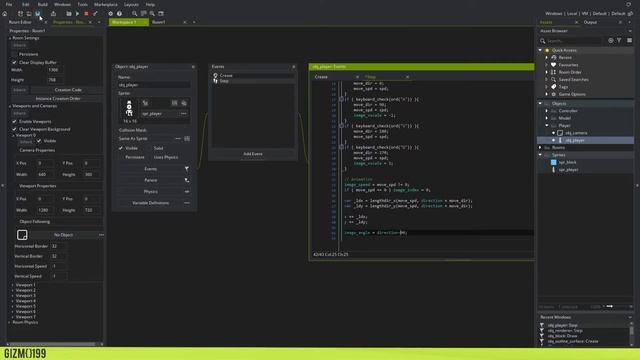Screen dimensions: 640x360
Task: Expand the Controller objects folder
Action: click(547, 111)
